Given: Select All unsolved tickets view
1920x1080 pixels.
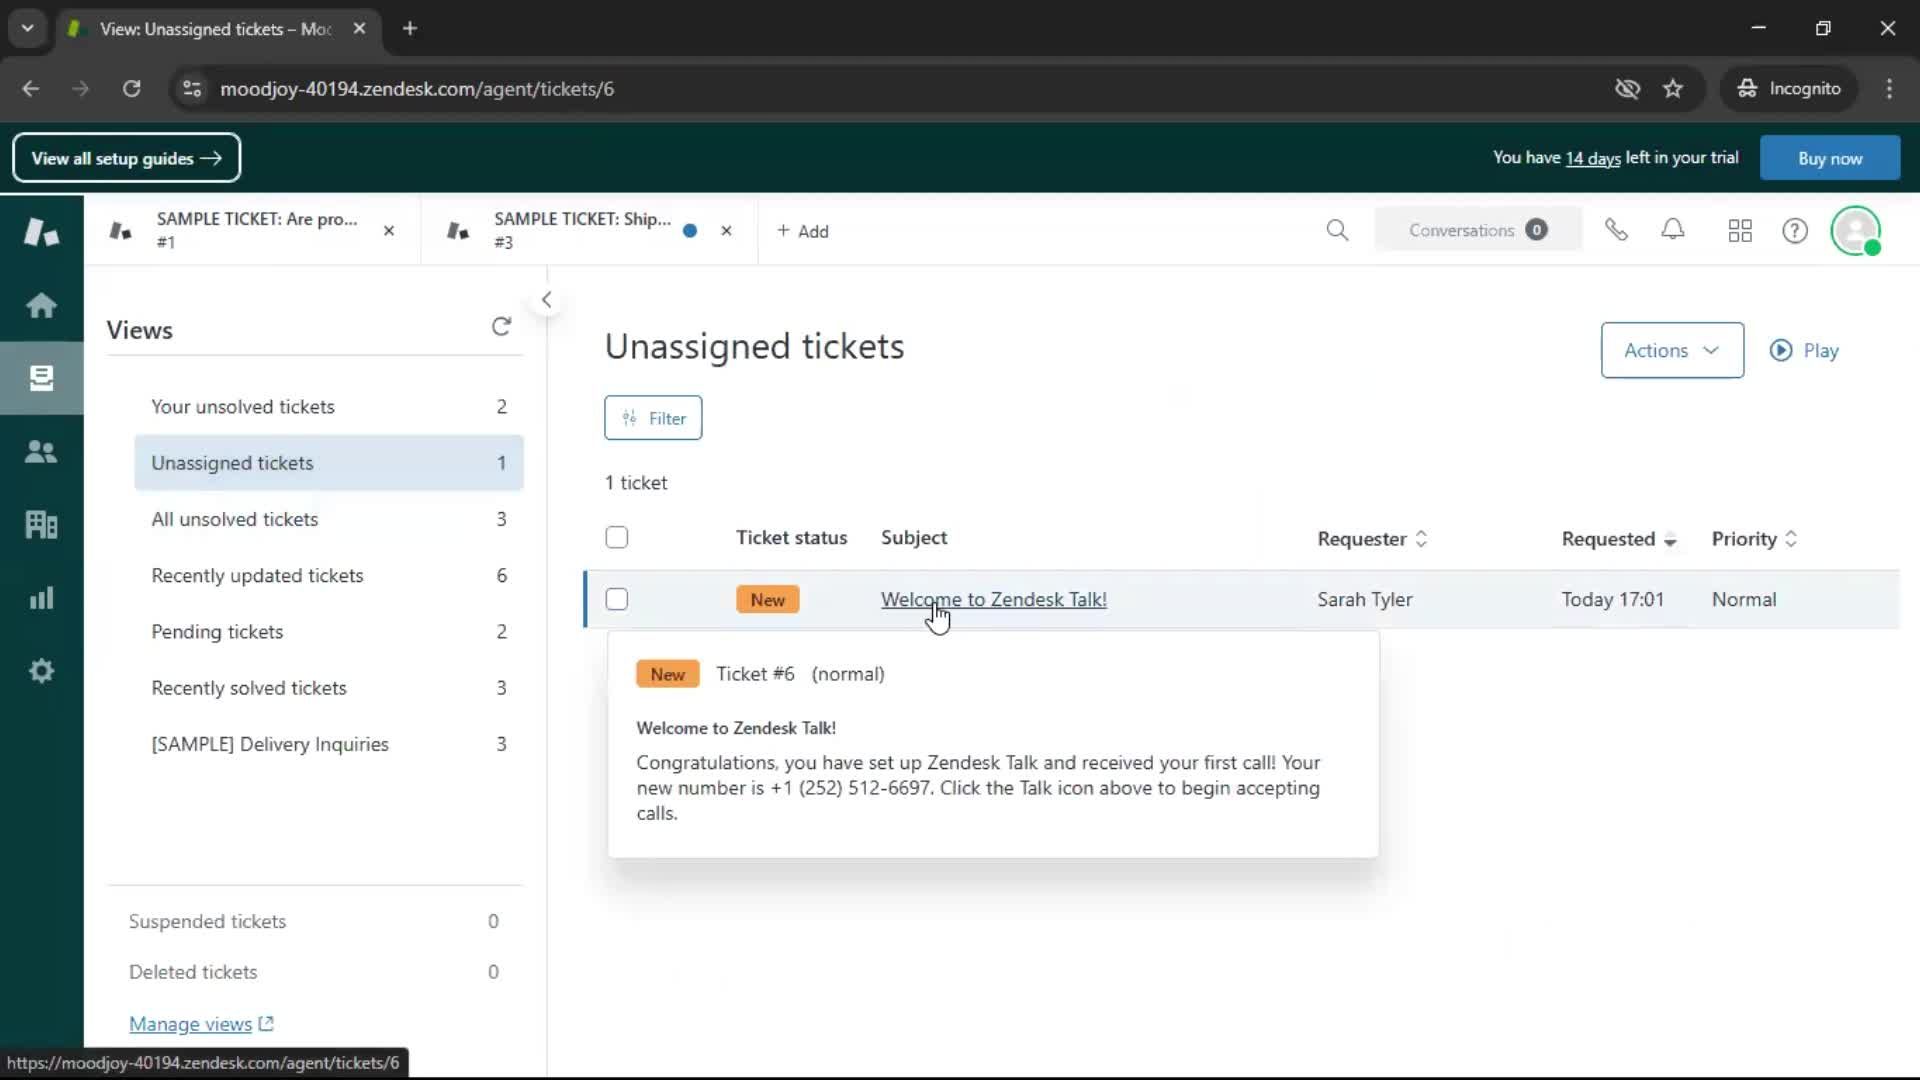Looking at the screenshot, I should coord(329,519).
